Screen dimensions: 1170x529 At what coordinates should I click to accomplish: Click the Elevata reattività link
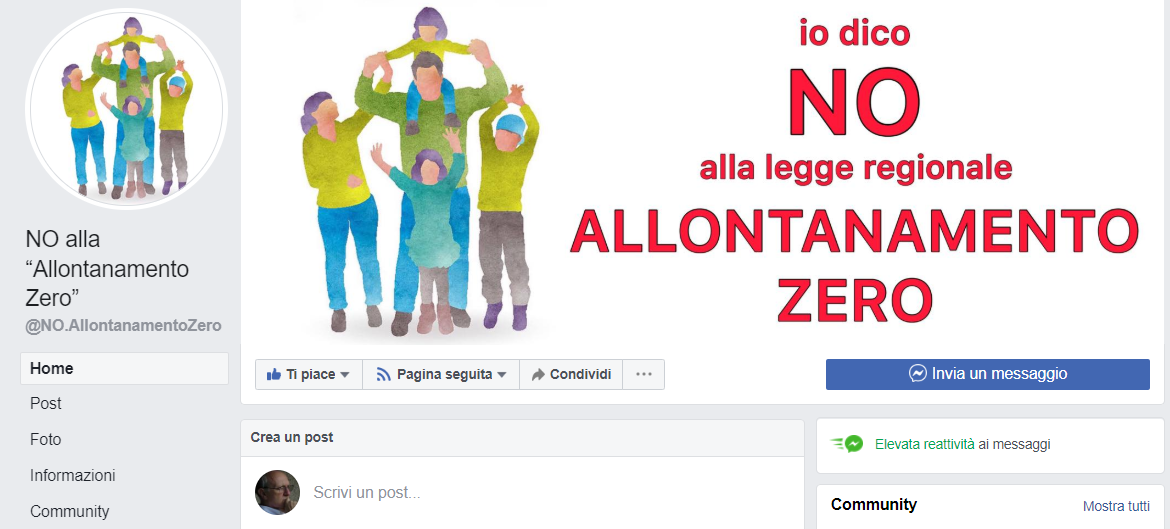pos(925,444)
